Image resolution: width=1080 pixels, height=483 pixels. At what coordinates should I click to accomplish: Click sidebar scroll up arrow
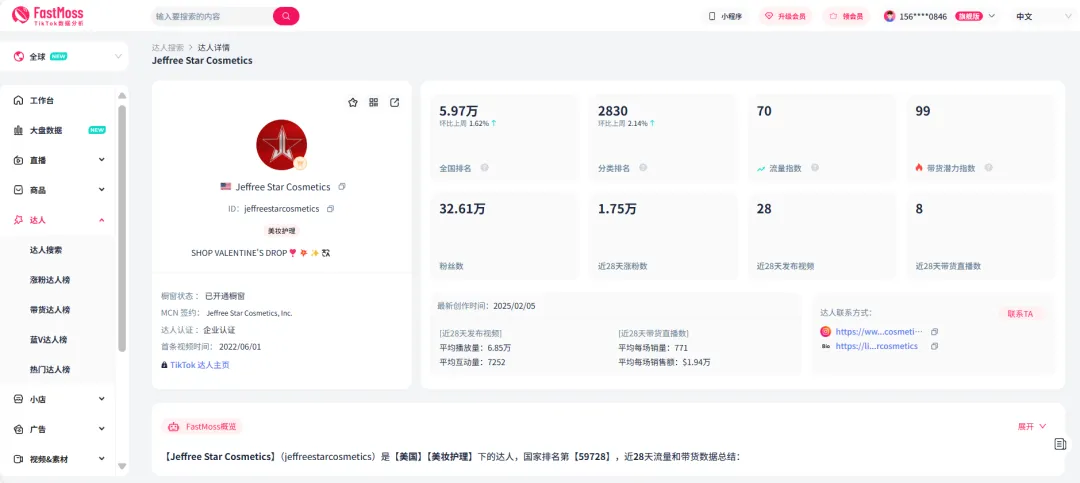[122, 96]
